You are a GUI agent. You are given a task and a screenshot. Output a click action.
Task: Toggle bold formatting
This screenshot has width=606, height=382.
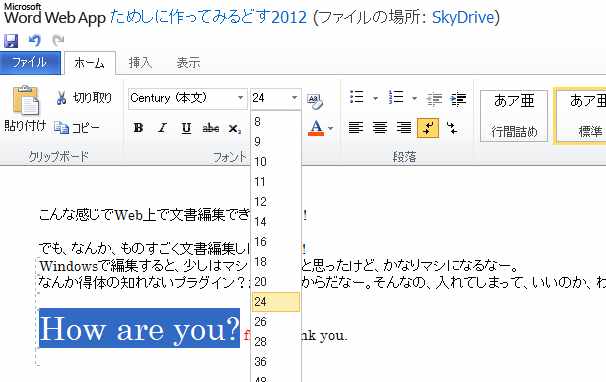click(138, 128)
